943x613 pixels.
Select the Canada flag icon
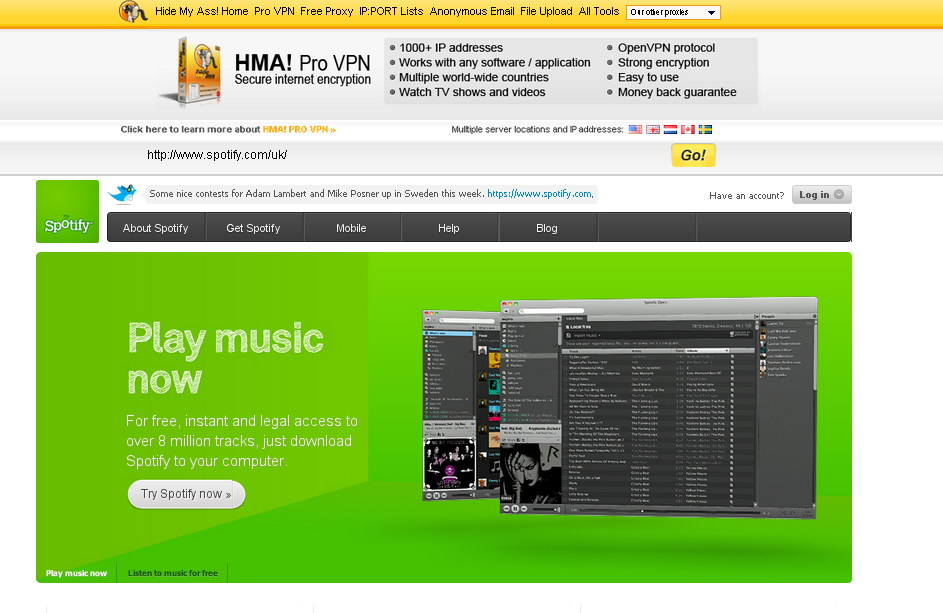pyautogui.click(x=687, y=129)
